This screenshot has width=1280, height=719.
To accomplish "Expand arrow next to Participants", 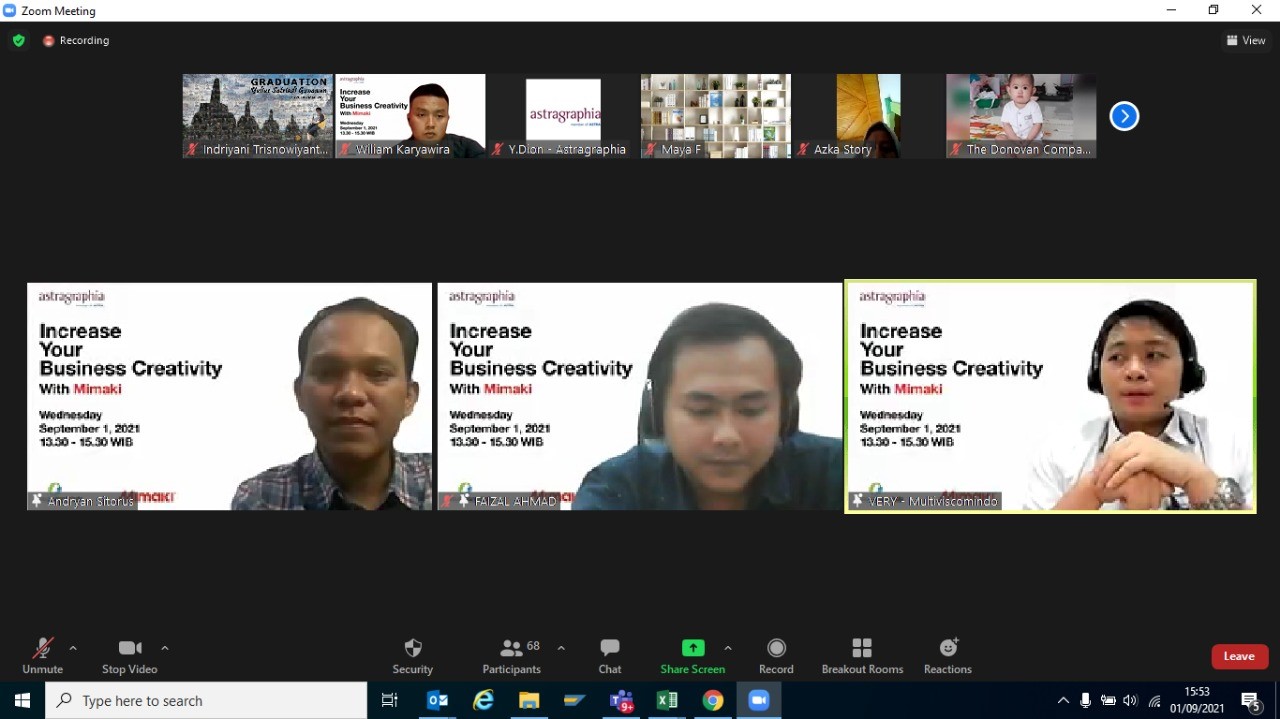I will tap(561, 648).
